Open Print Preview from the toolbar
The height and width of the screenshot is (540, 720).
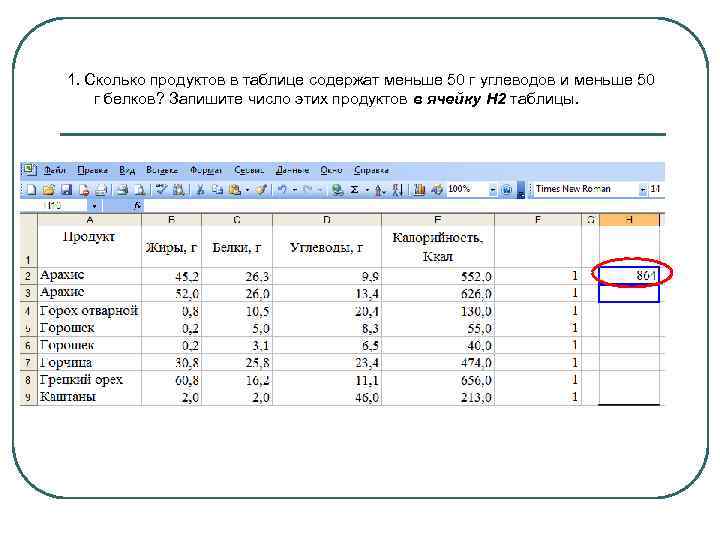140,190
